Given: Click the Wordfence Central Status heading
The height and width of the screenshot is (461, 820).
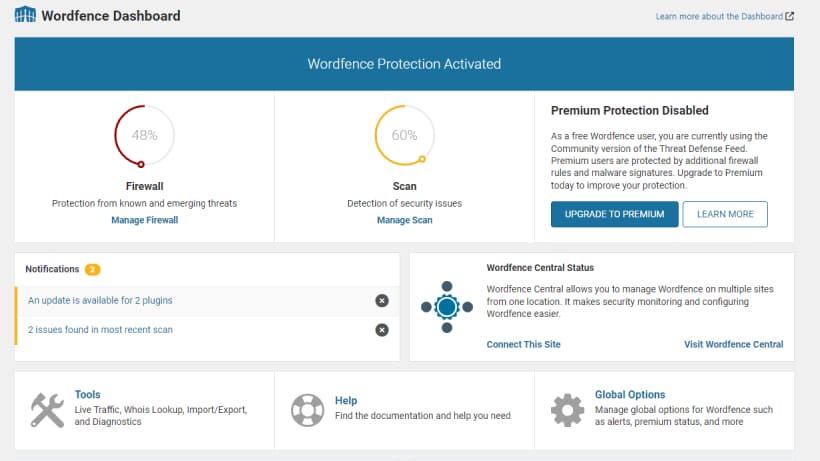Looking at the screenshot, I should pos(540,268).
